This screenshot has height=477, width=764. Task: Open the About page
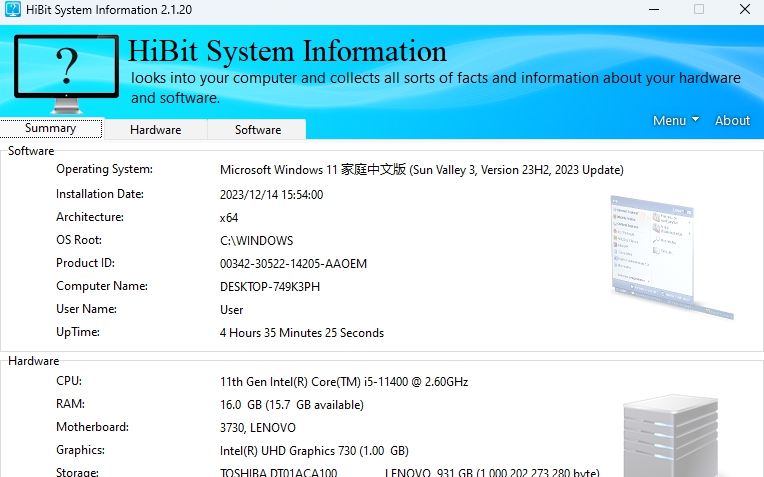coord(732,120)
